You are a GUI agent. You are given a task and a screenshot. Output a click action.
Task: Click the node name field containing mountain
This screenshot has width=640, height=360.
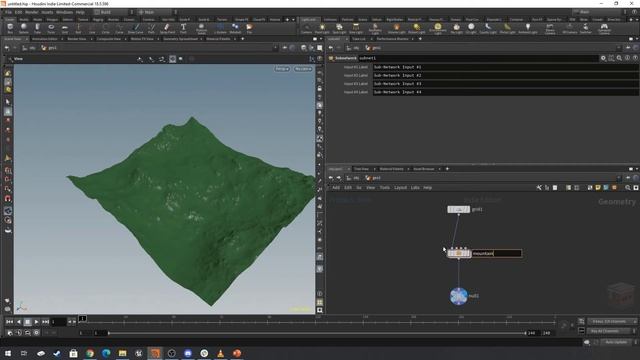click(497, 253)
